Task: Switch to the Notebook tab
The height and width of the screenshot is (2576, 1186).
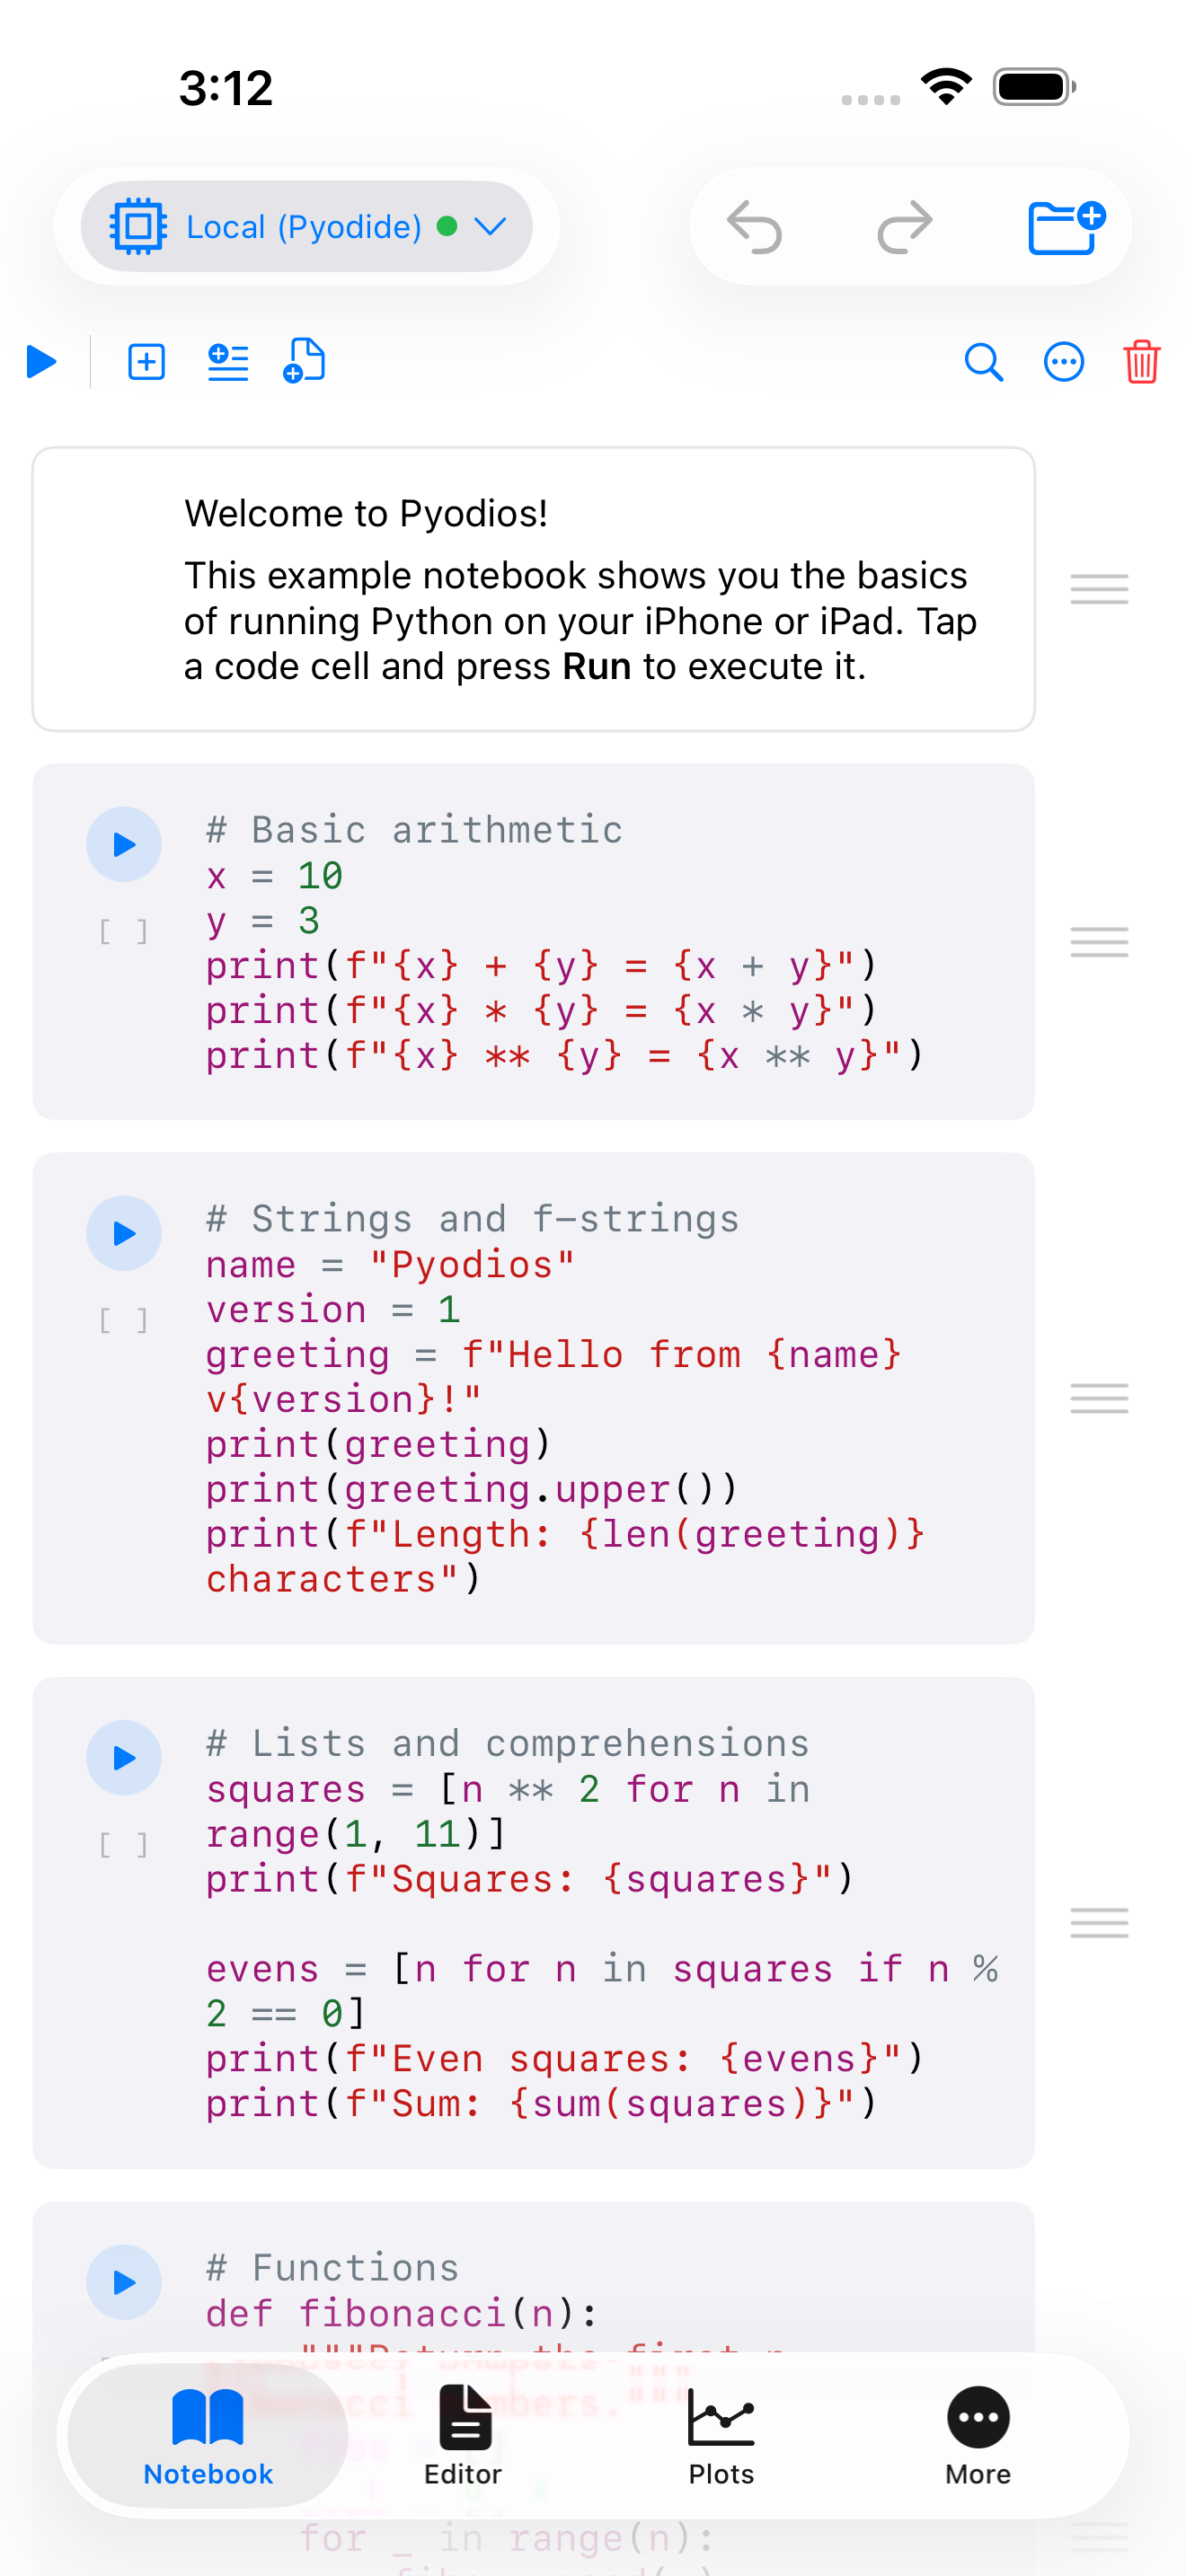Action: [x=208, y=2436]
